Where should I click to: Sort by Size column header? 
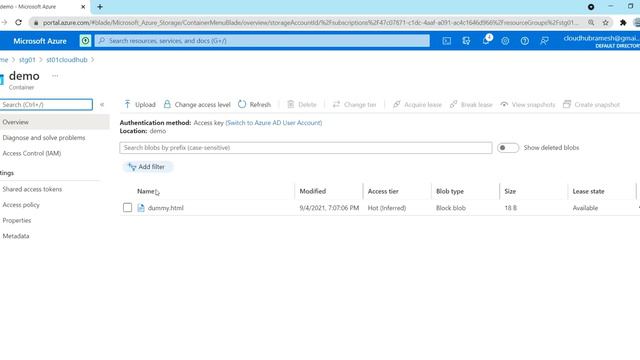pos(510,191)
